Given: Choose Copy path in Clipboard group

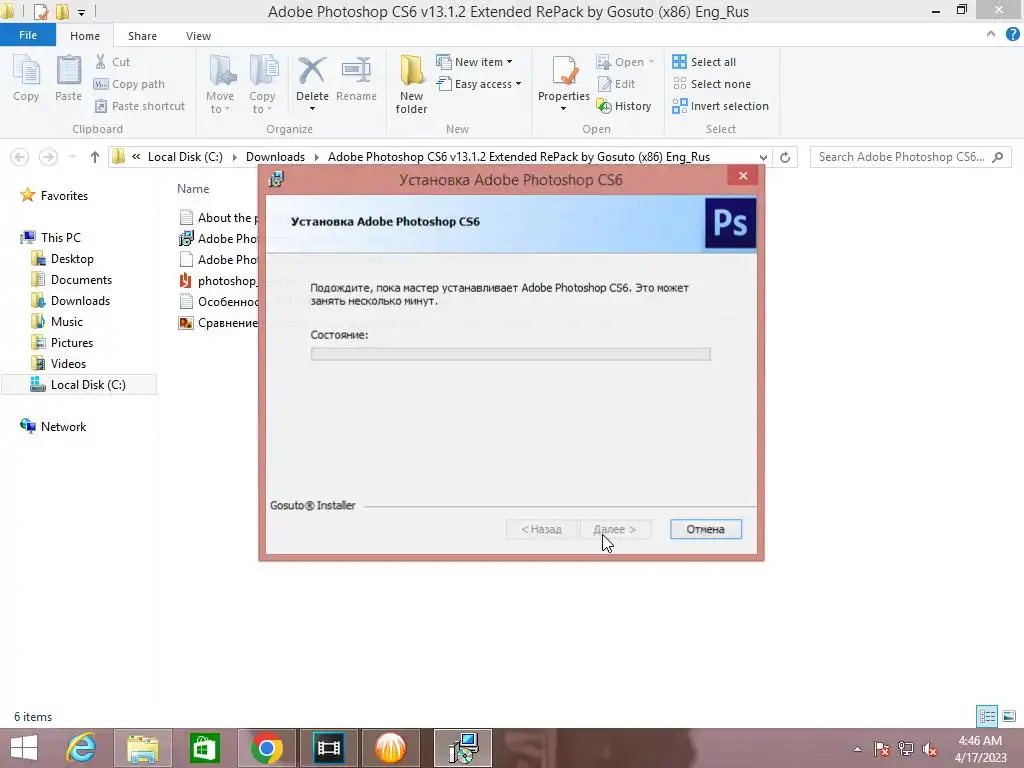Looking at the screenshot, I should pos(129,84).
